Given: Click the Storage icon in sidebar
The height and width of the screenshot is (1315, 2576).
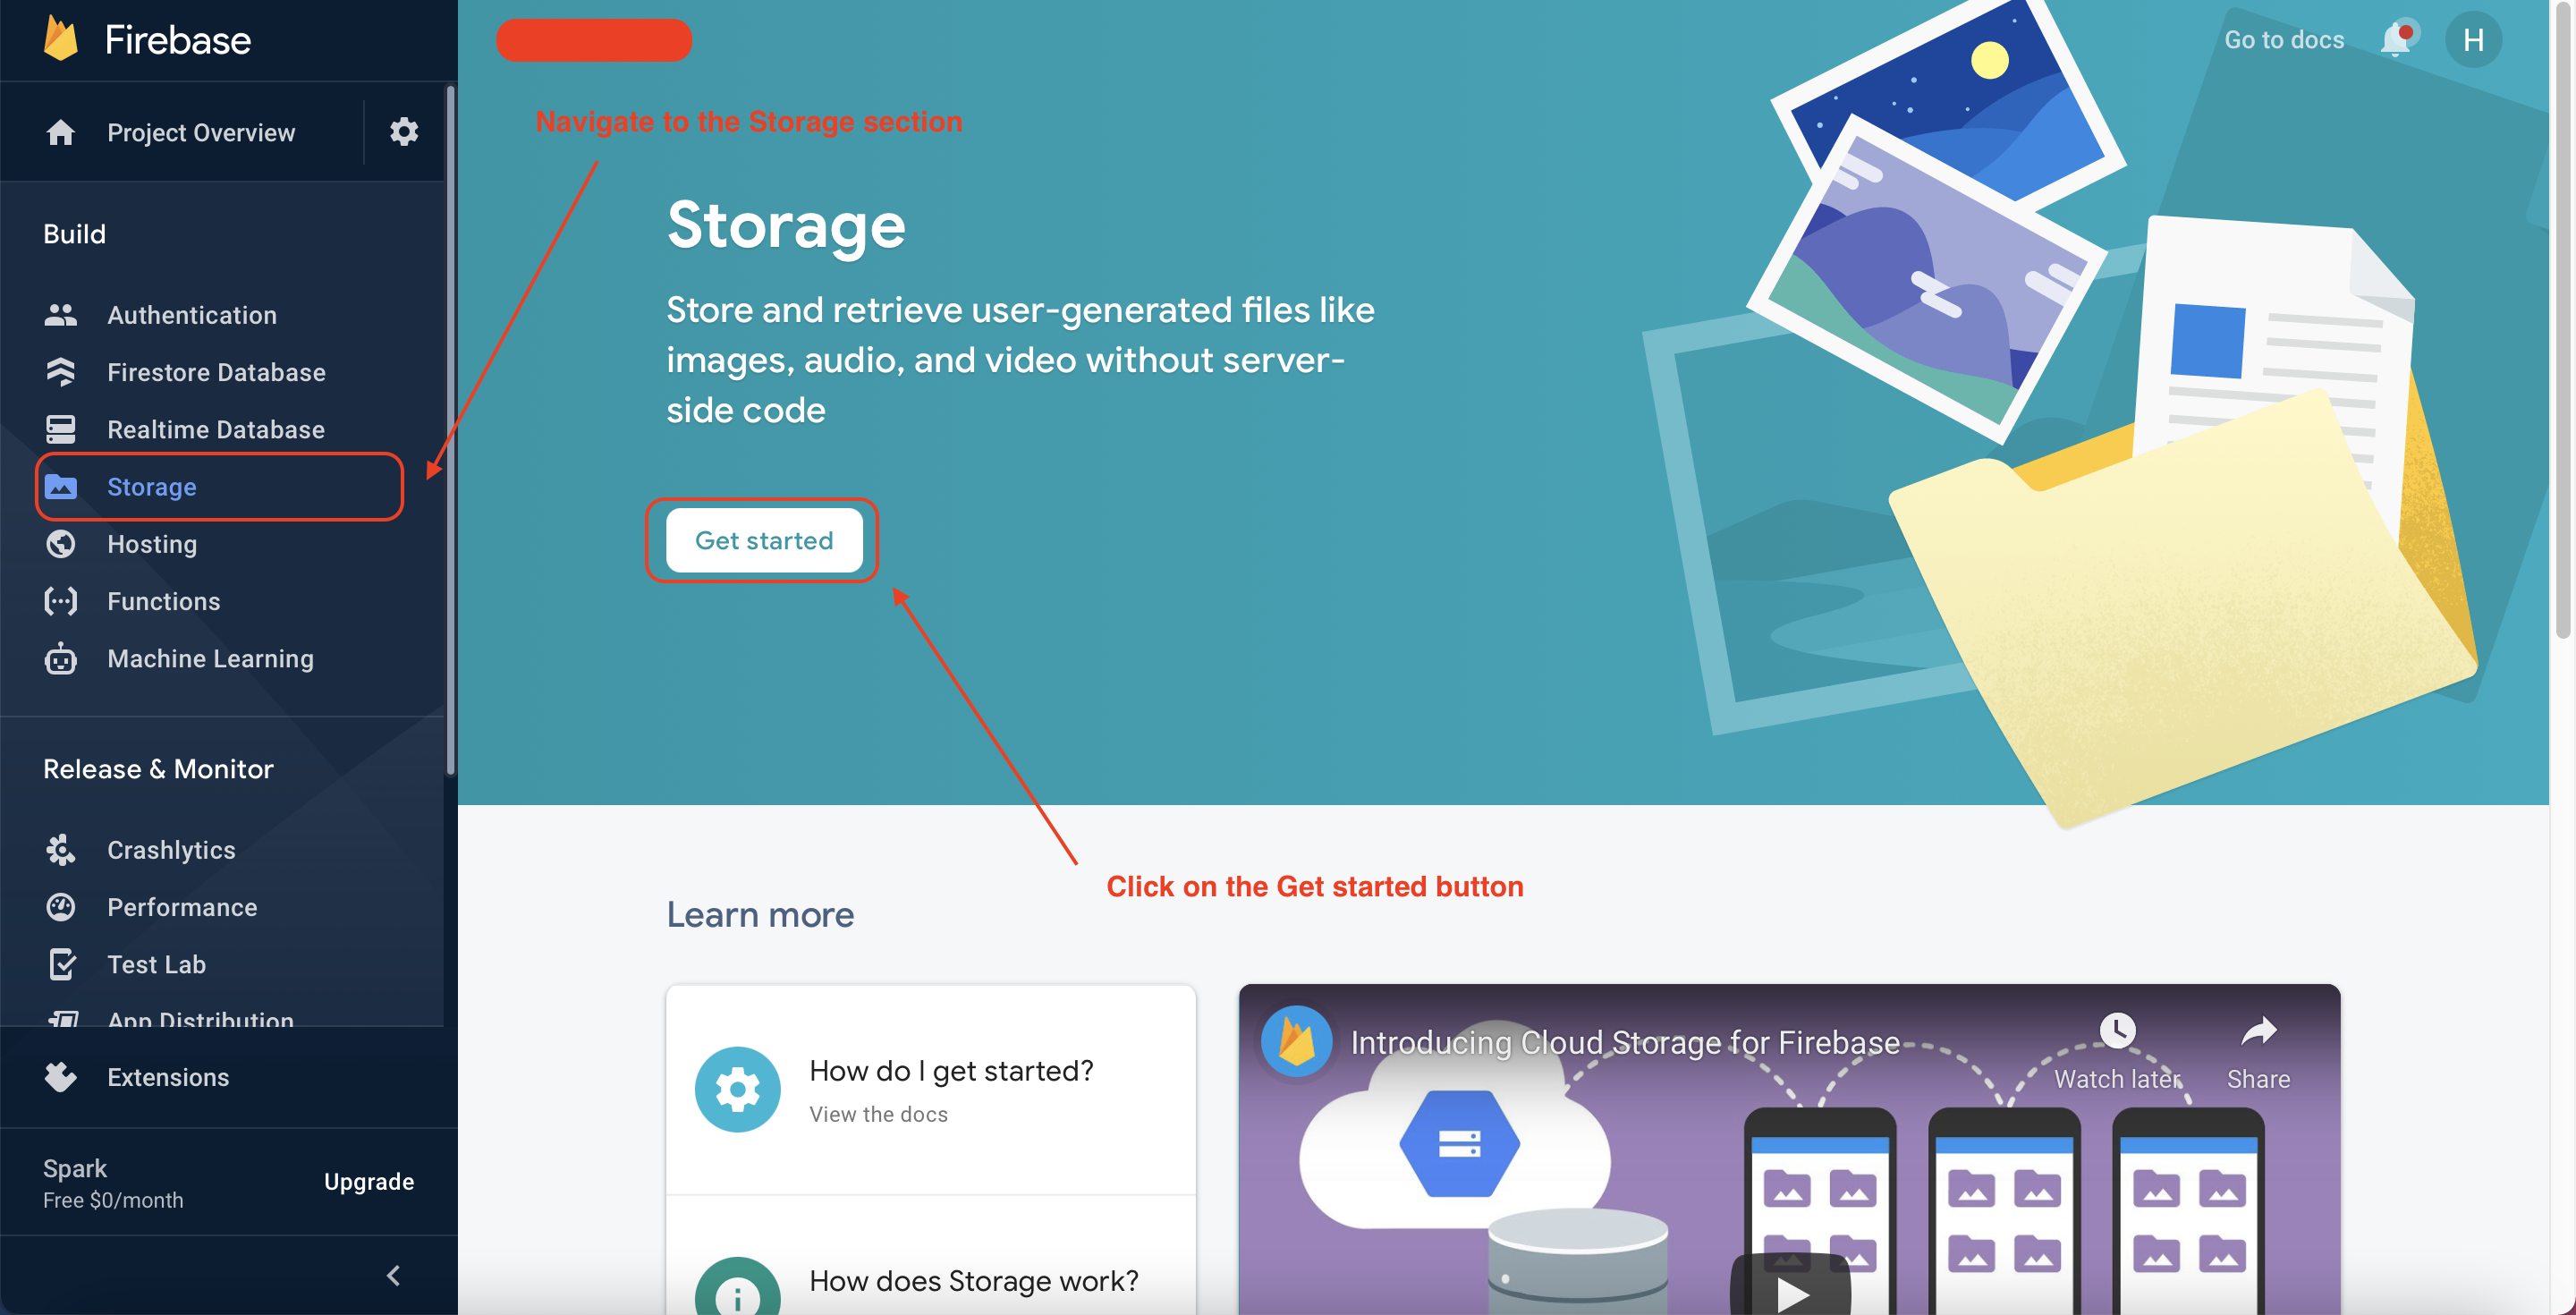Looking at the screenshot, I should (64, 485).
